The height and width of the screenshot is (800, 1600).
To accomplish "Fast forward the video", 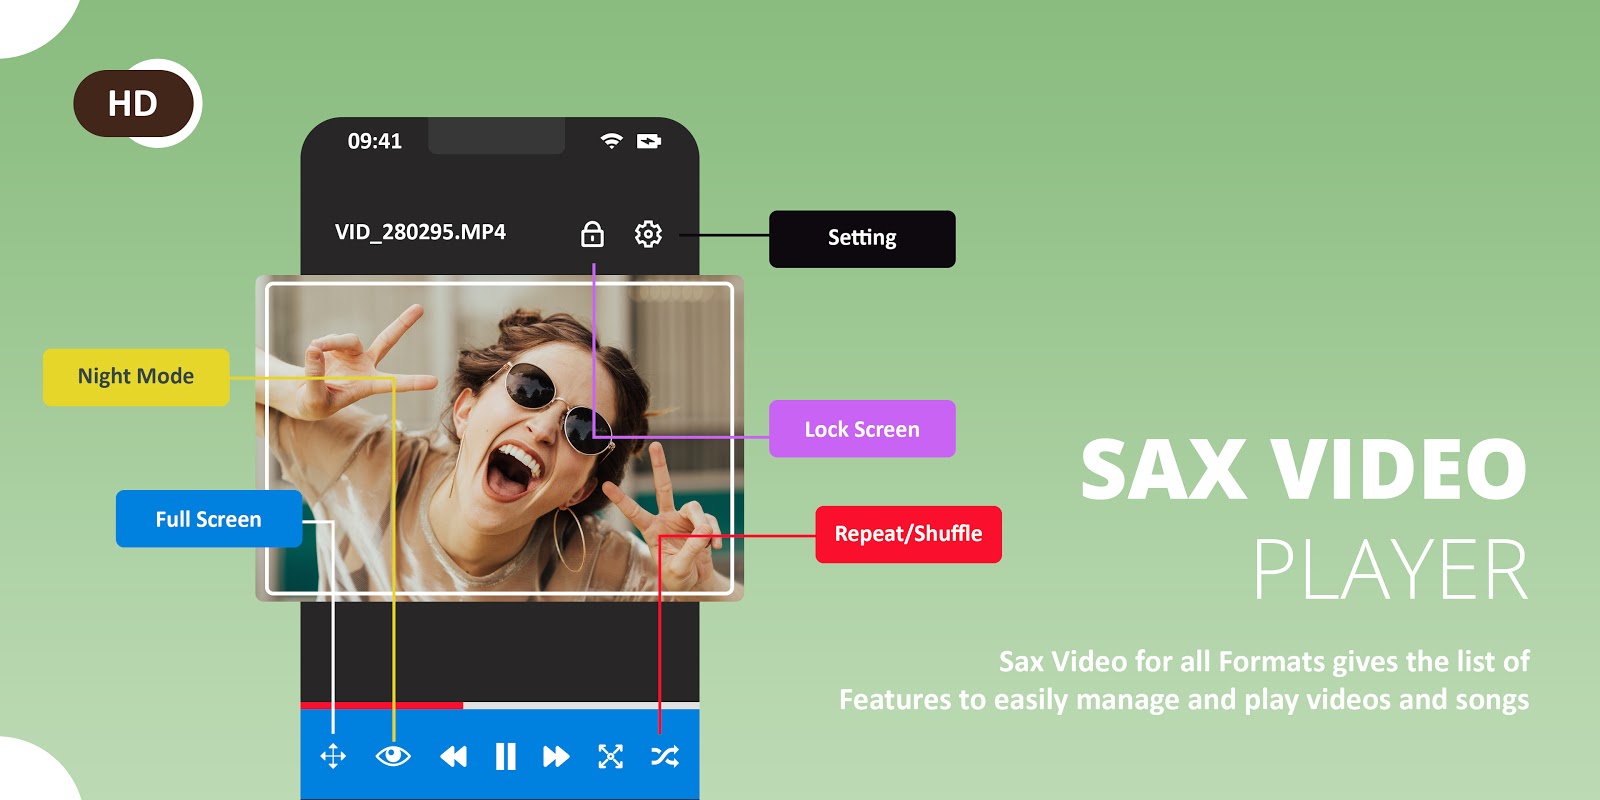I will (x=556, y=756).
